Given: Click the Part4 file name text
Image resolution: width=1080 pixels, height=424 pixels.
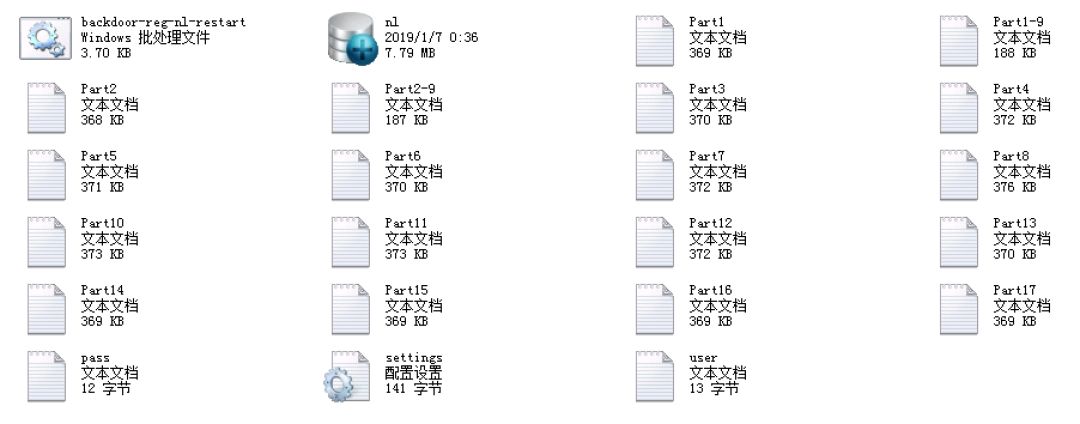Looking at the screenshot, I should click(1011, 89).
